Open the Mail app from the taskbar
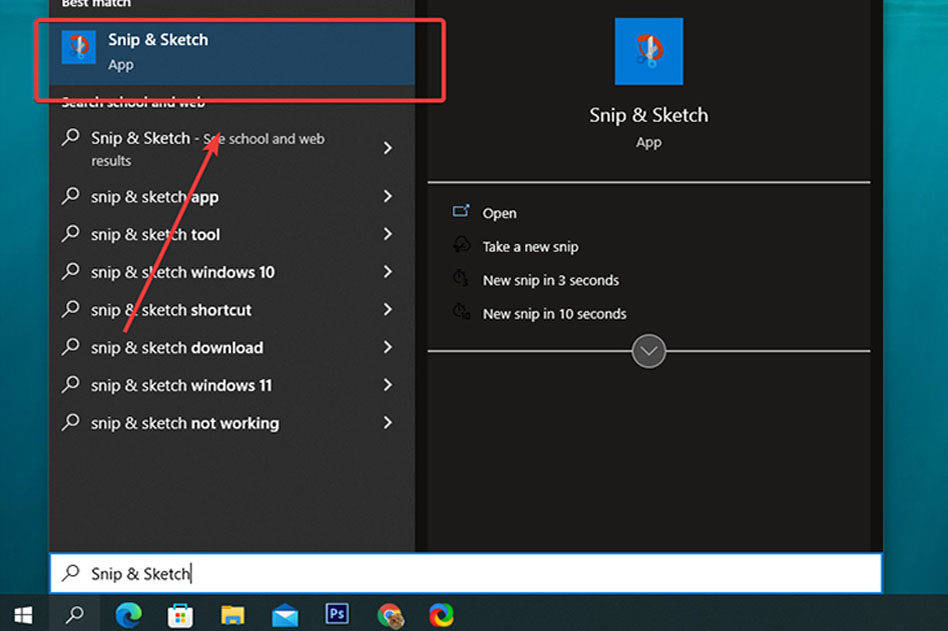The width and height of the screenshot is (948, 631). pyautogui.click(x=285, y=616)
